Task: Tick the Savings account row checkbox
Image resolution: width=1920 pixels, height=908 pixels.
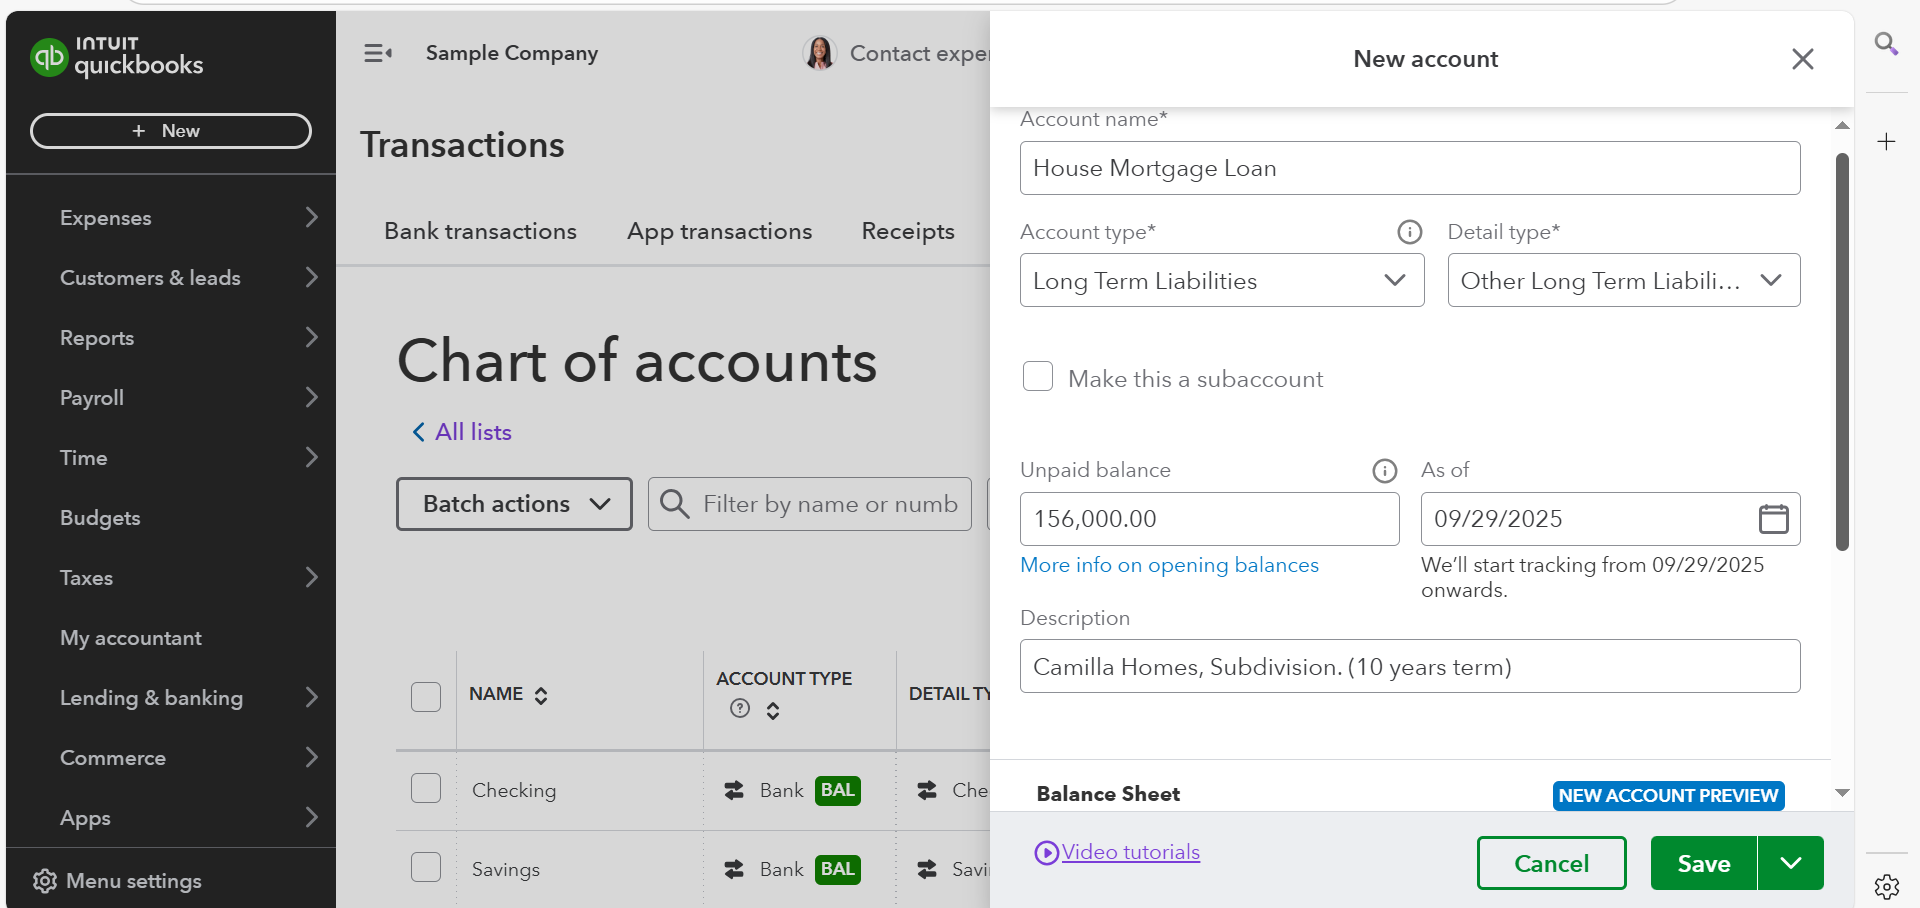Action: 426,867
